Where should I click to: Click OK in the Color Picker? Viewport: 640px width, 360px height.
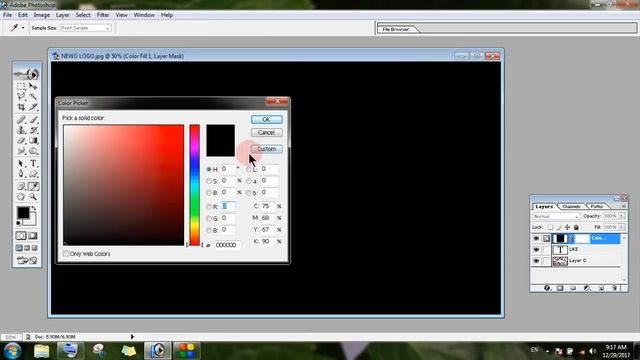(267, 119)
